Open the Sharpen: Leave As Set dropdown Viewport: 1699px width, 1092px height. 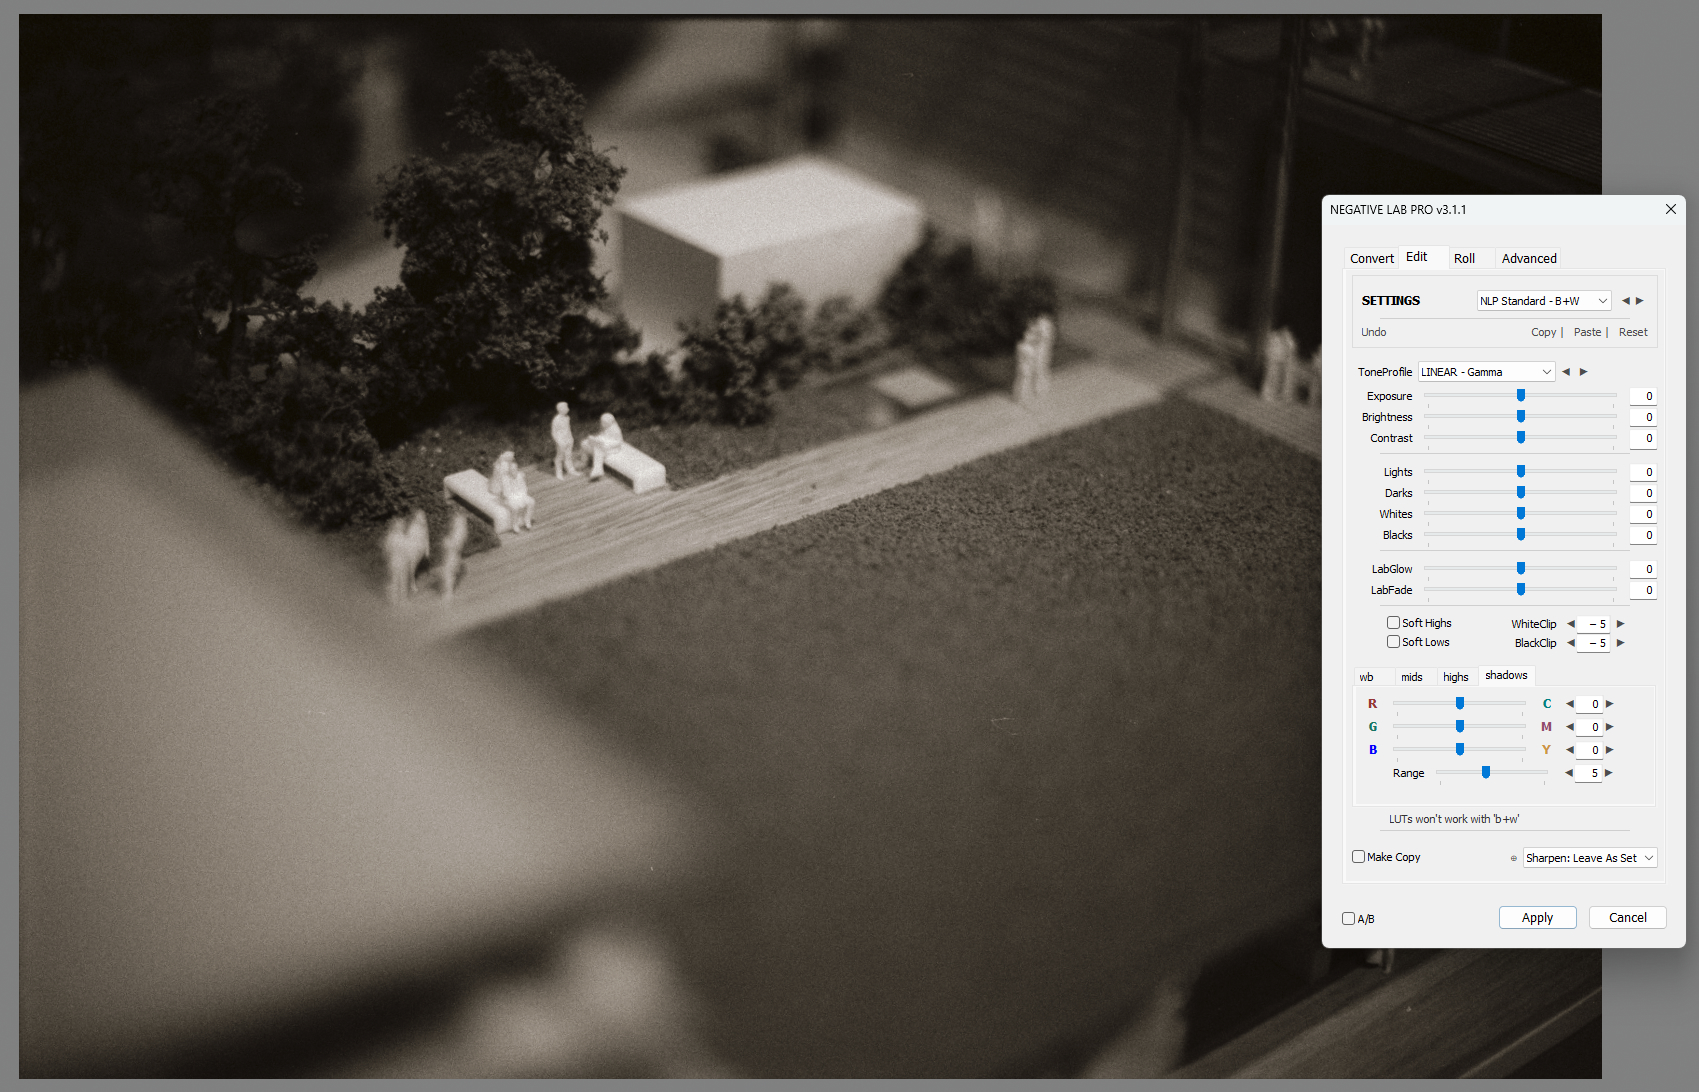(1590, 858)
